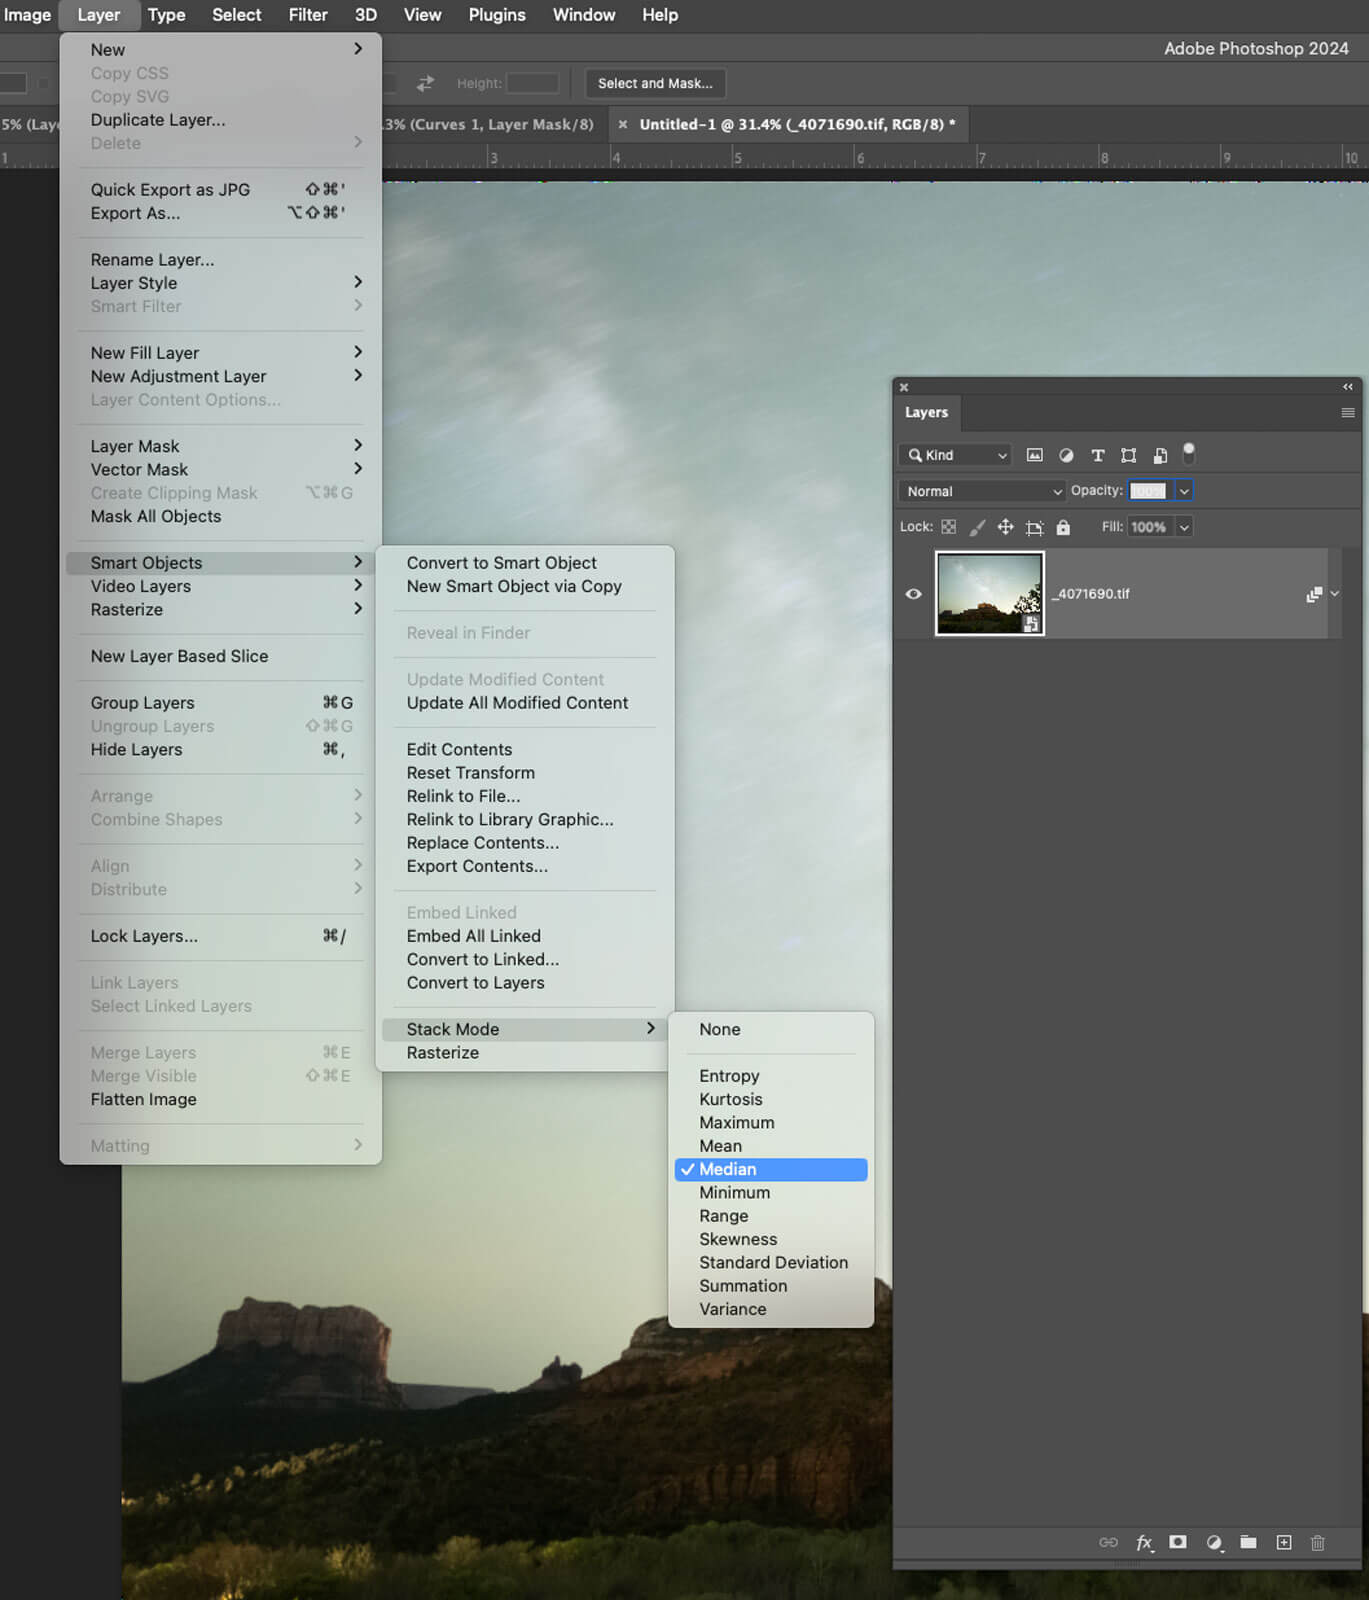The image size is (1369, 1600).
Task: Toggle the layer filtering switch
Action: (1189, 453)
